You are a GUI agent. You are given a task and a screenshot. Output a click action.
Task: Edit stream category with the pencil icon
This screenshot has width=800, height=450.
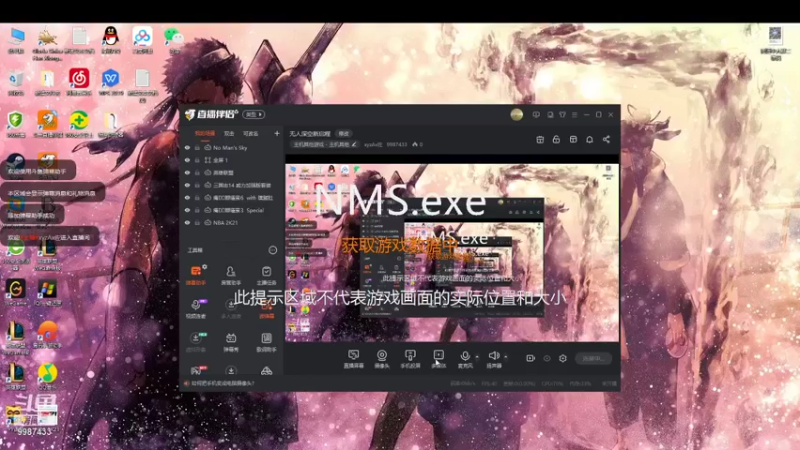[x=354, y=144]
